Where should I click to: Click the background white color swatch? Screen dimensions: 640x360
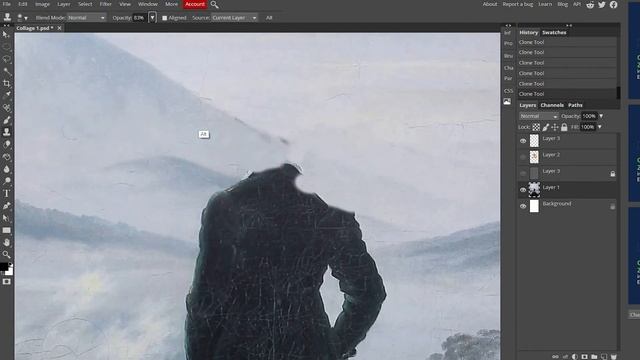[10, 272]
